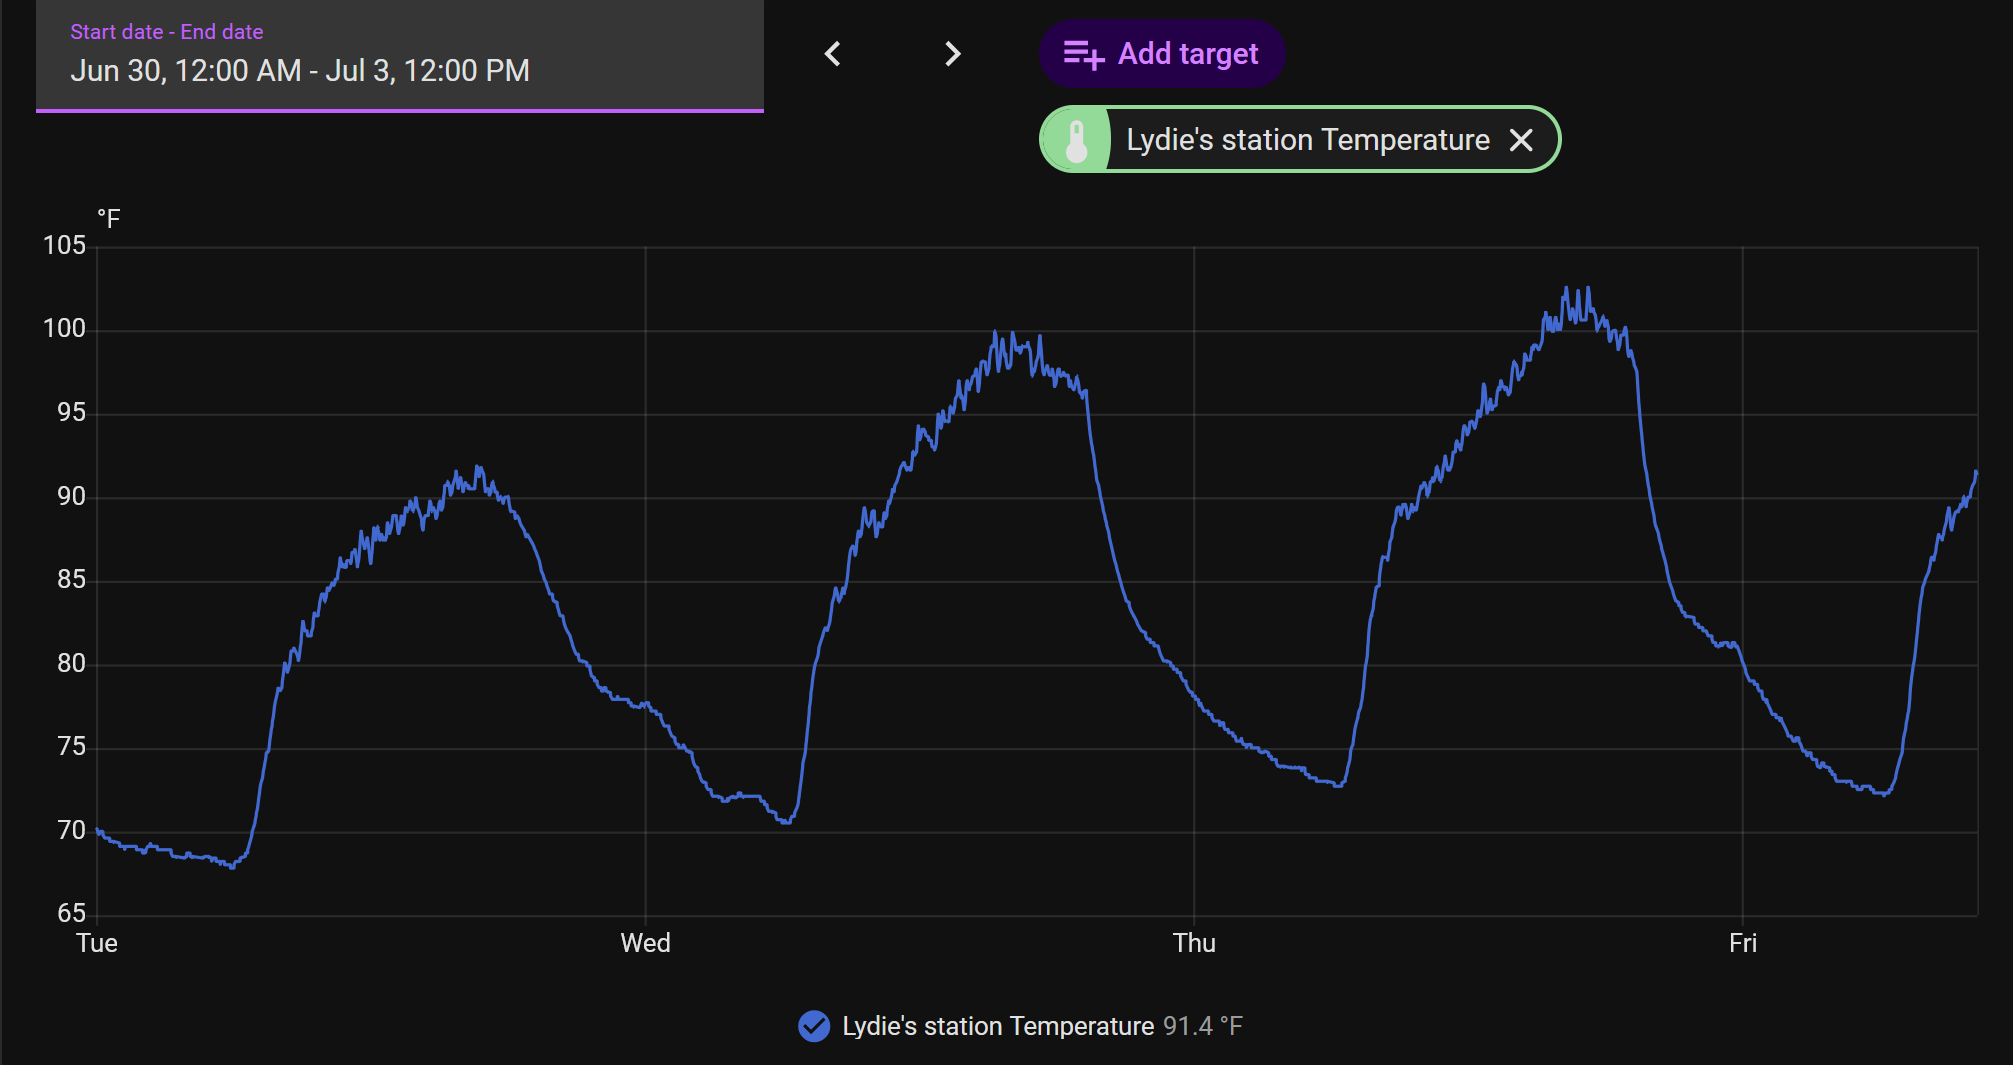The image size is (2013, 1065).
Task: Click the 'Wed' x-axis label
Action: (645, 943)
